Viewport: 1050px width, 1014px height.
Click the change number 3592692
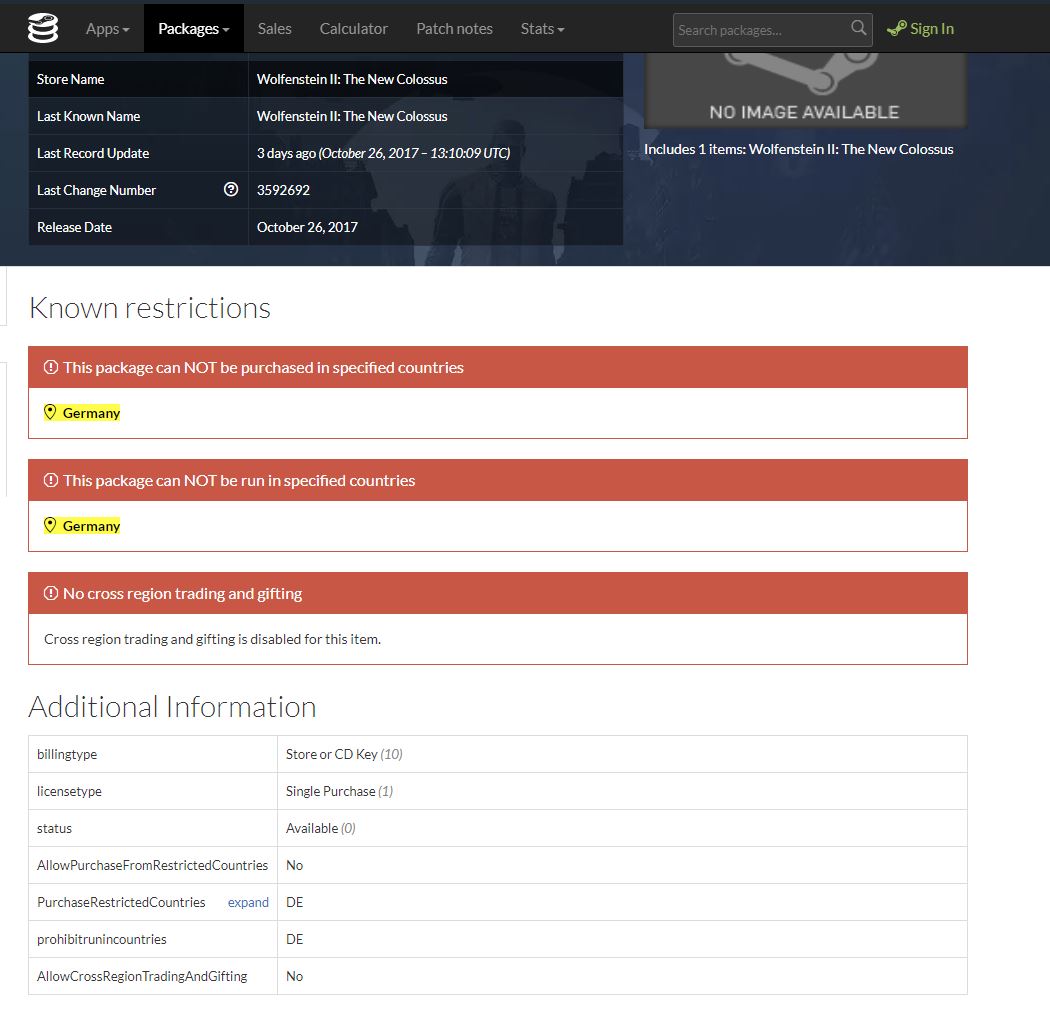(283, 190)
